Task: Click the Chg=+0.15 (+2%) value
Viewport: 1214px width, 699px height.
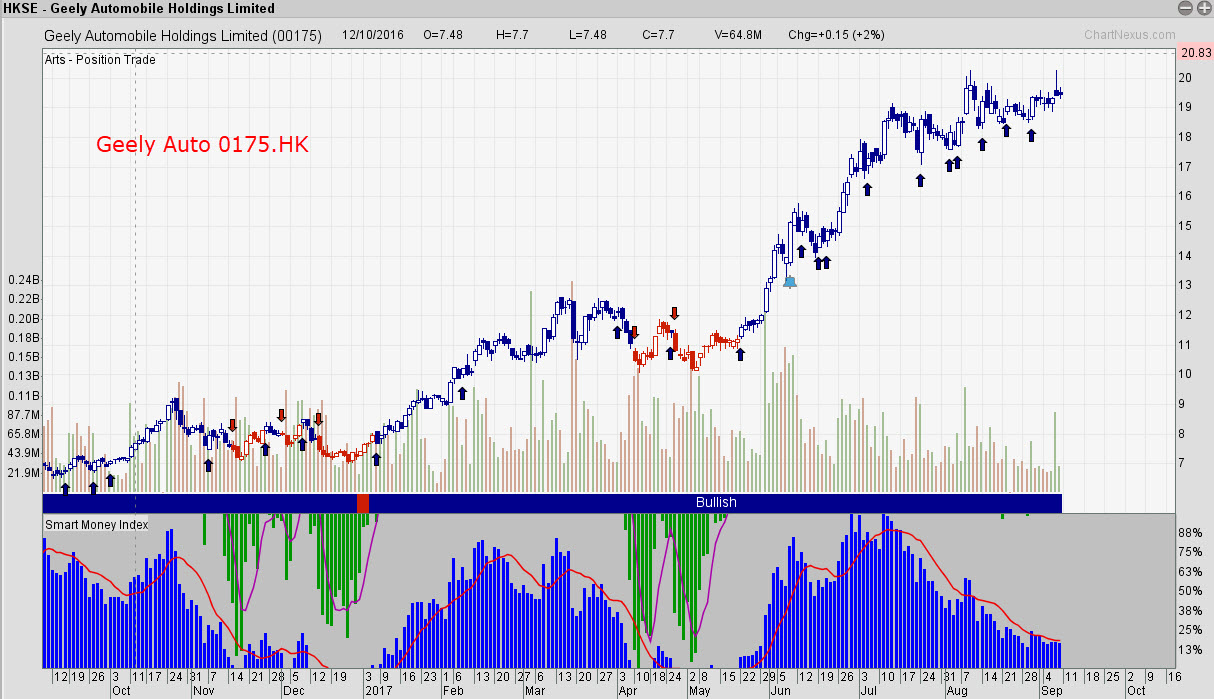Action: coord(836,35)
